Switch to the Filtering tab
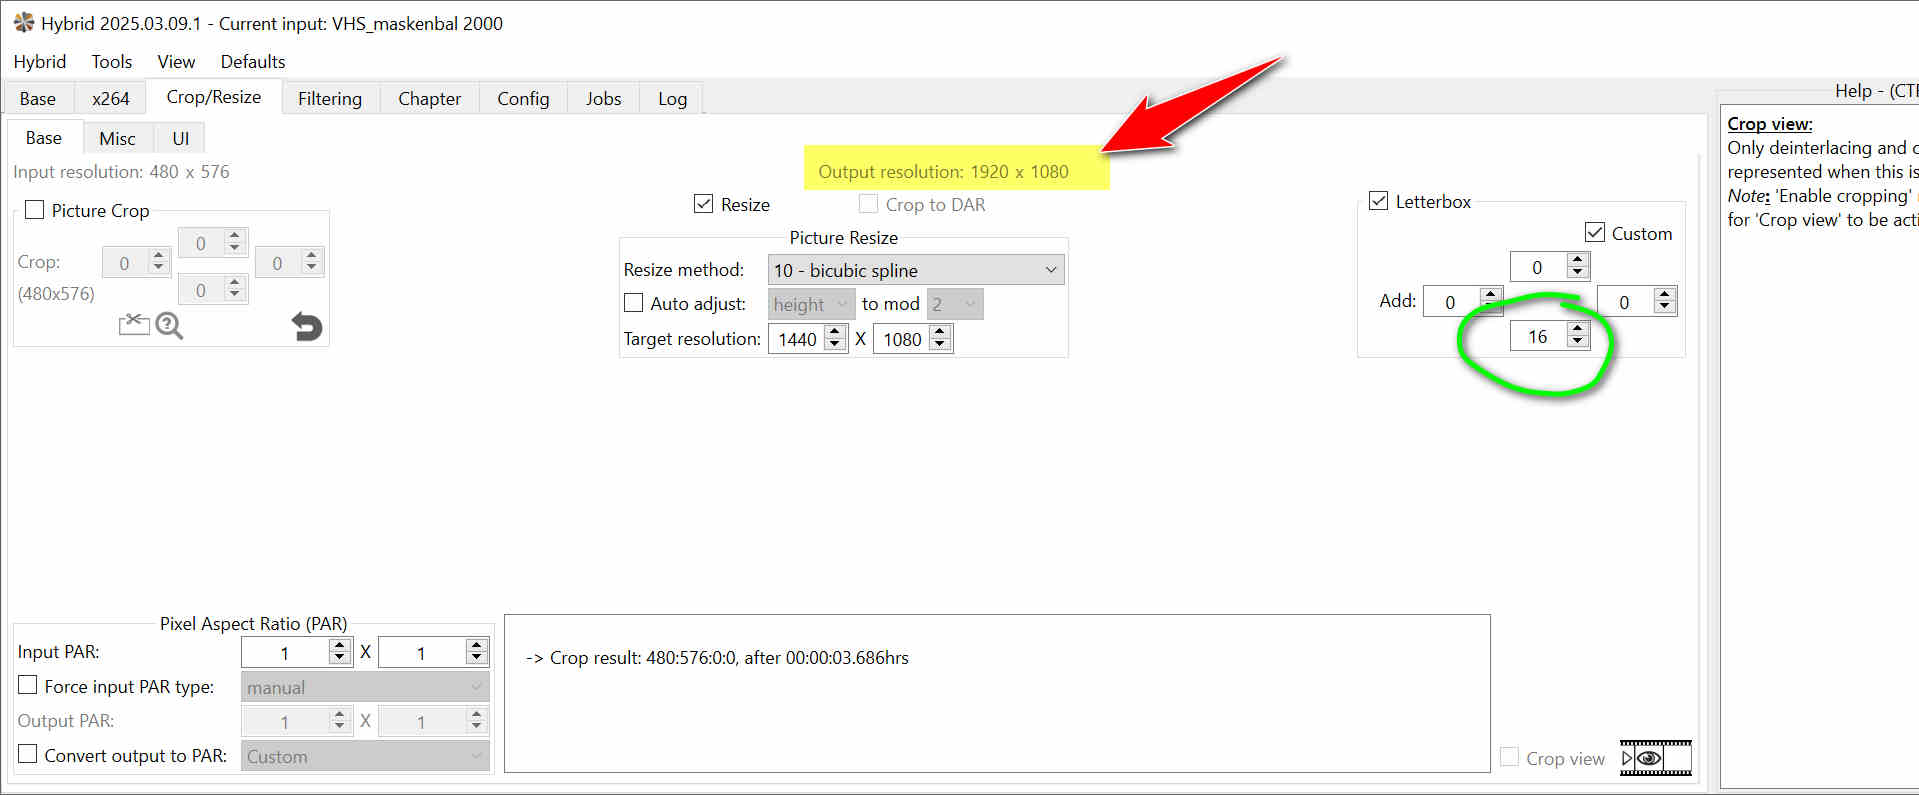1919x795 pixels. (329, 98)
